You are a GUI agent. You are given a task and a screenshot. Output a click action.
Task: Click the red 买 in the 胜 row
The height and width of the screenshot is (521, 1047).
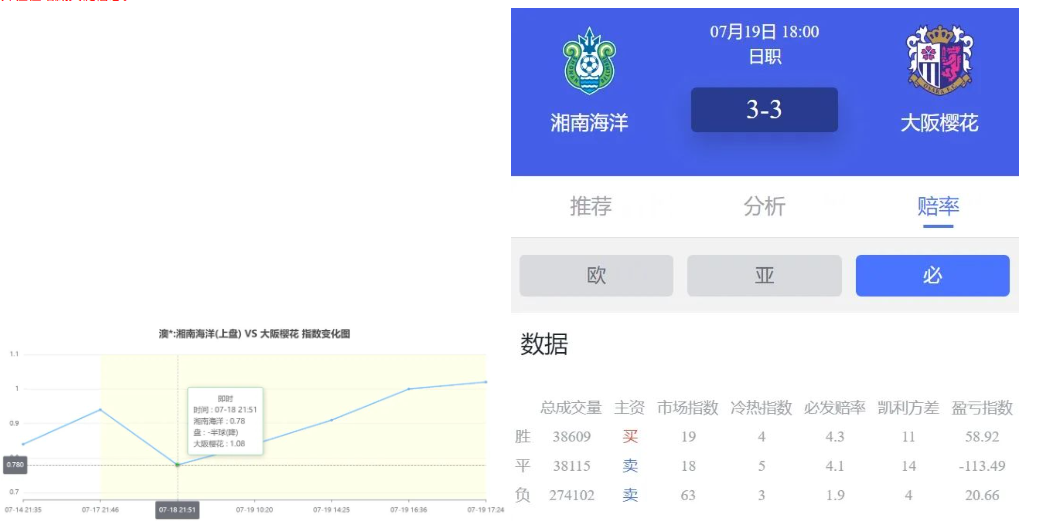click(629, 437)
